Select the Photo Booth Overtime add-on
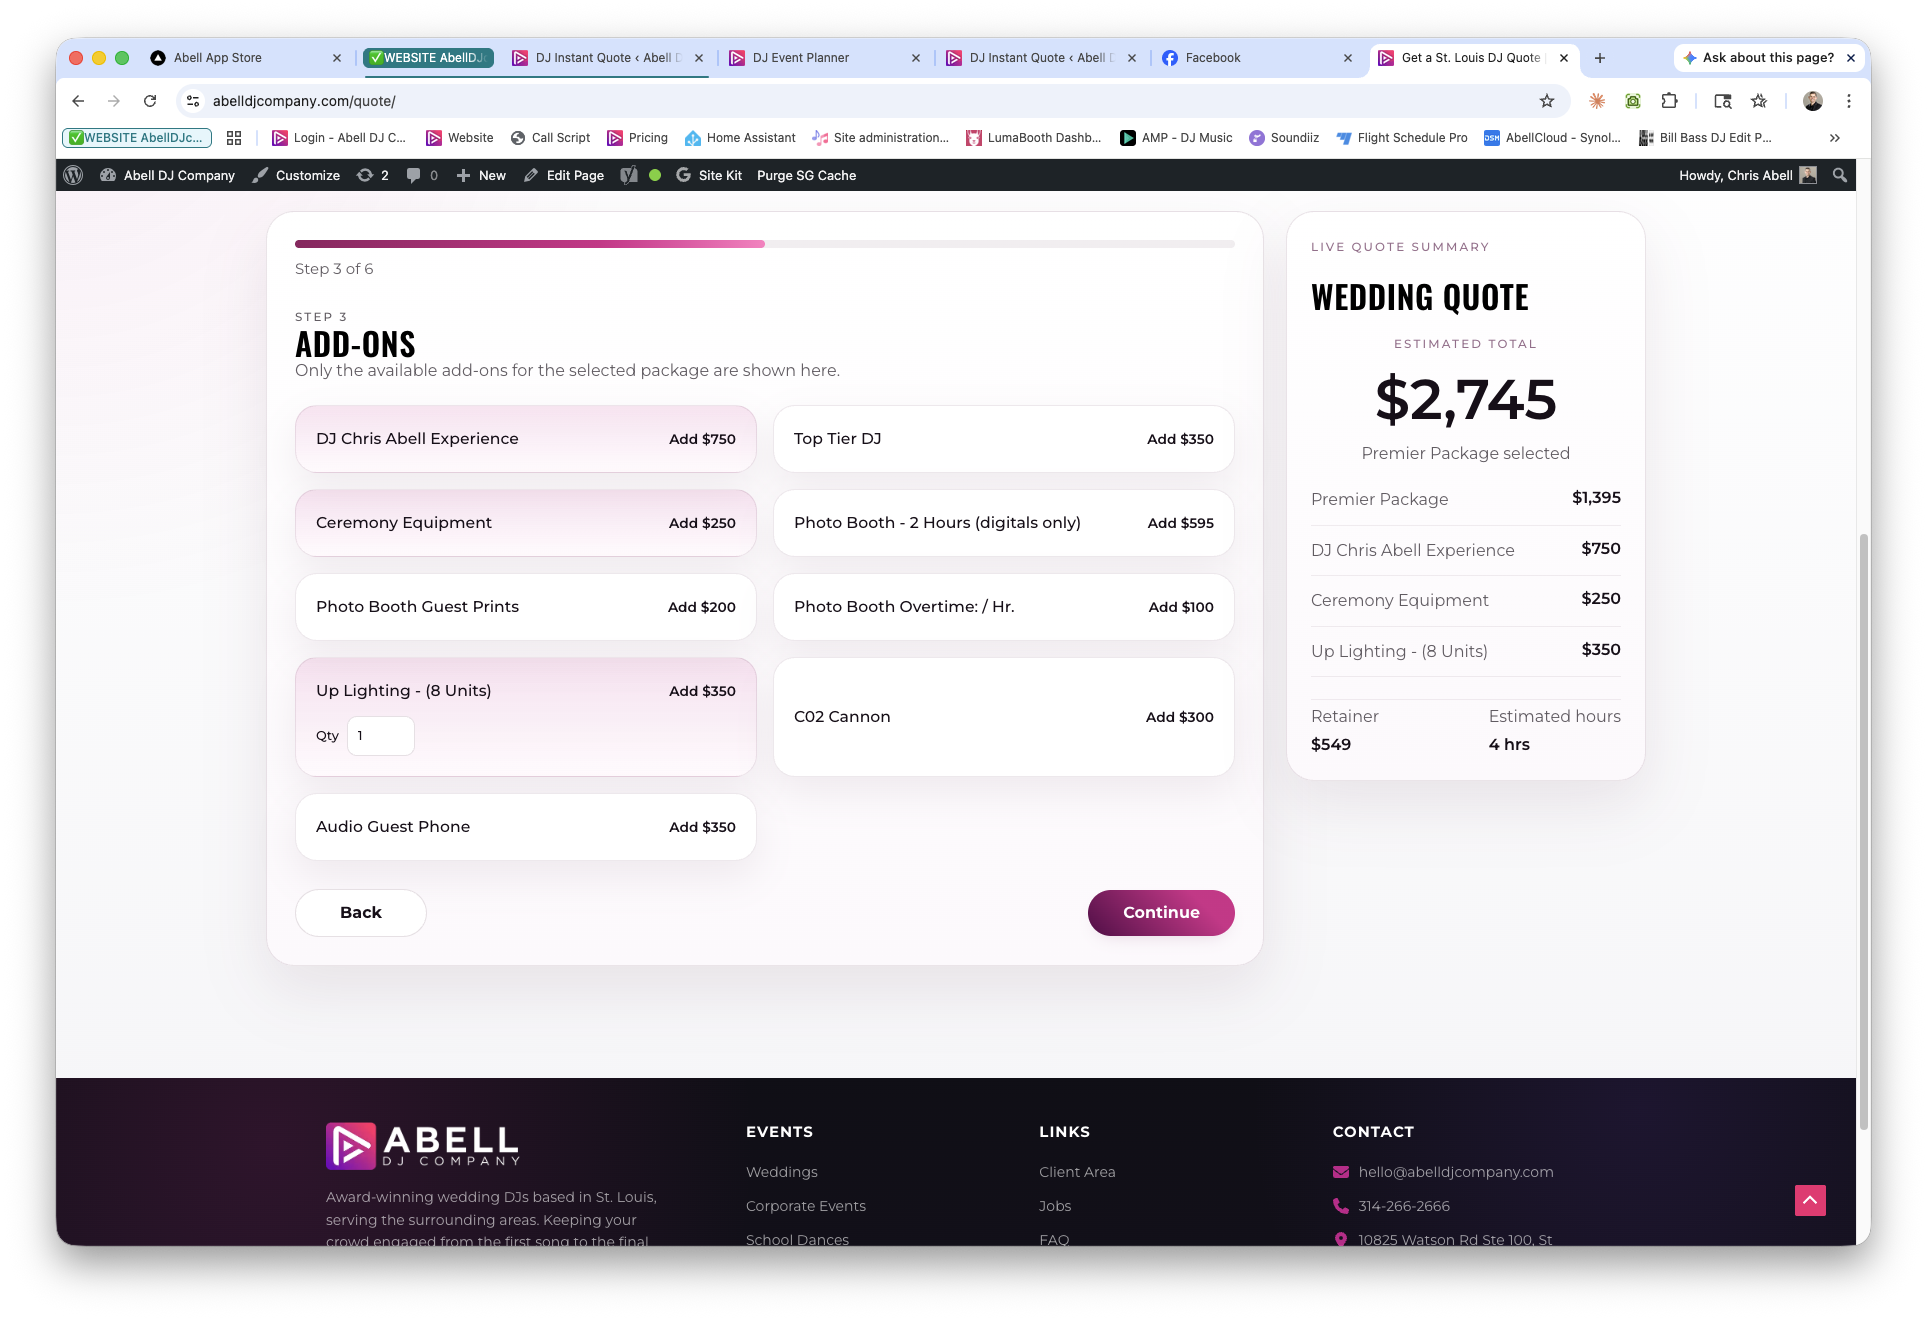 [x=1004, y=607]
